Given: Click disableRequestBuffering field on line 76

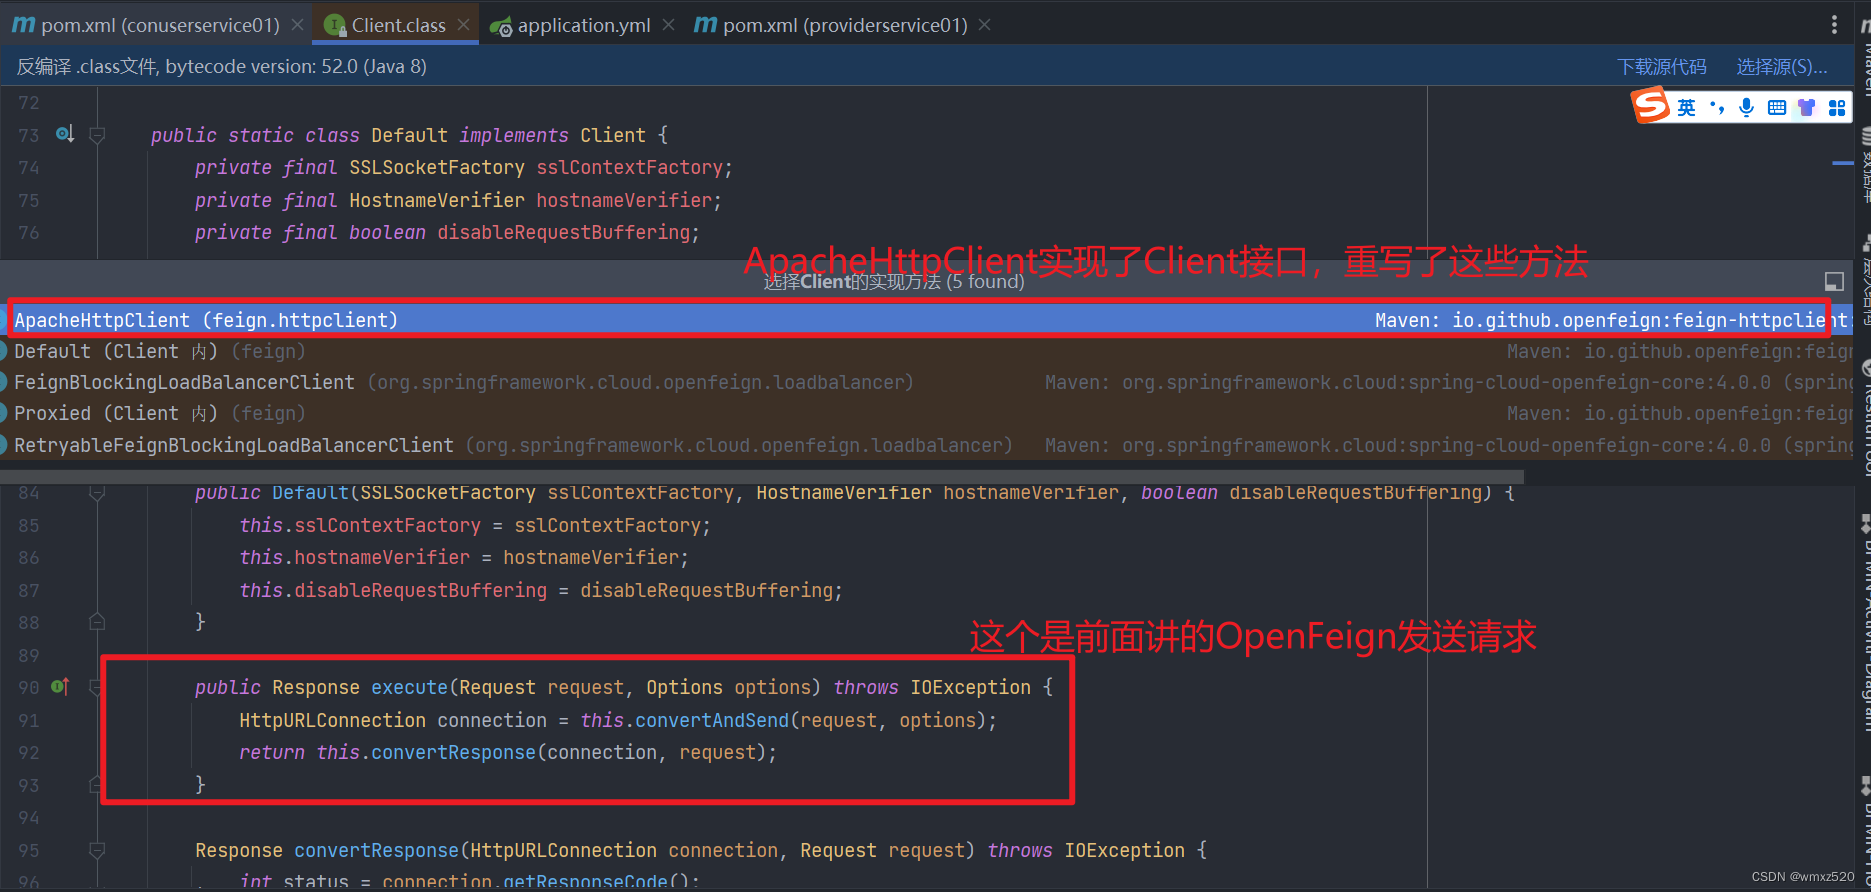Looking at the screenshot, I should tap(564, 232).
